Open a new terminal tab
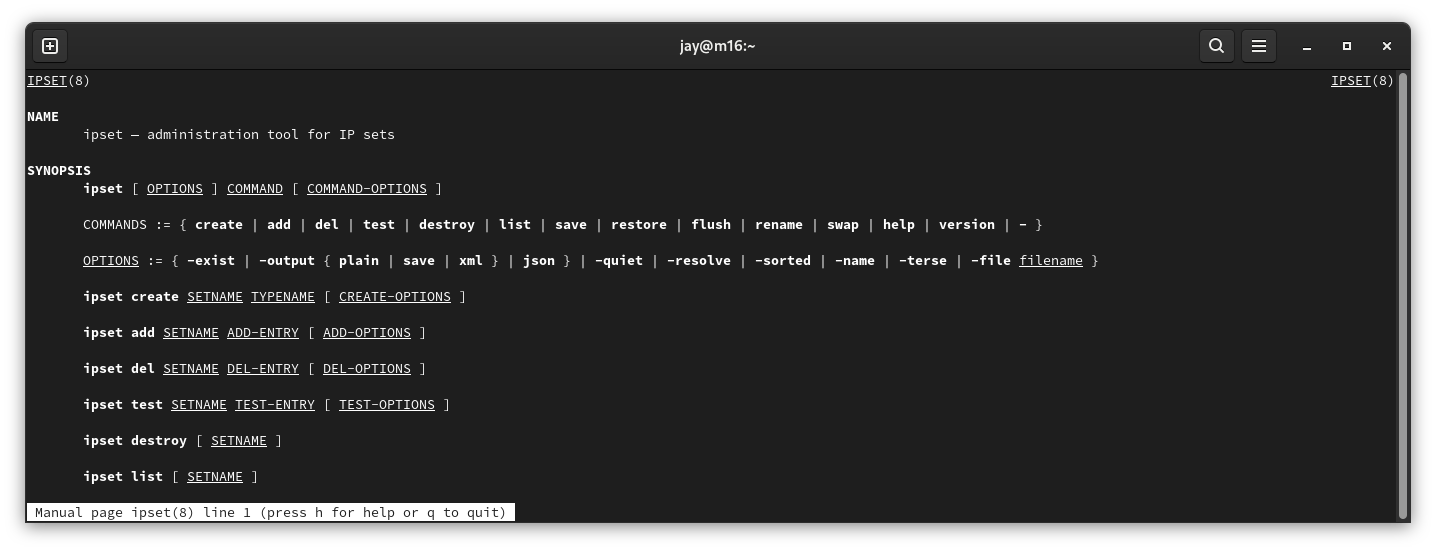 [50, 46]
